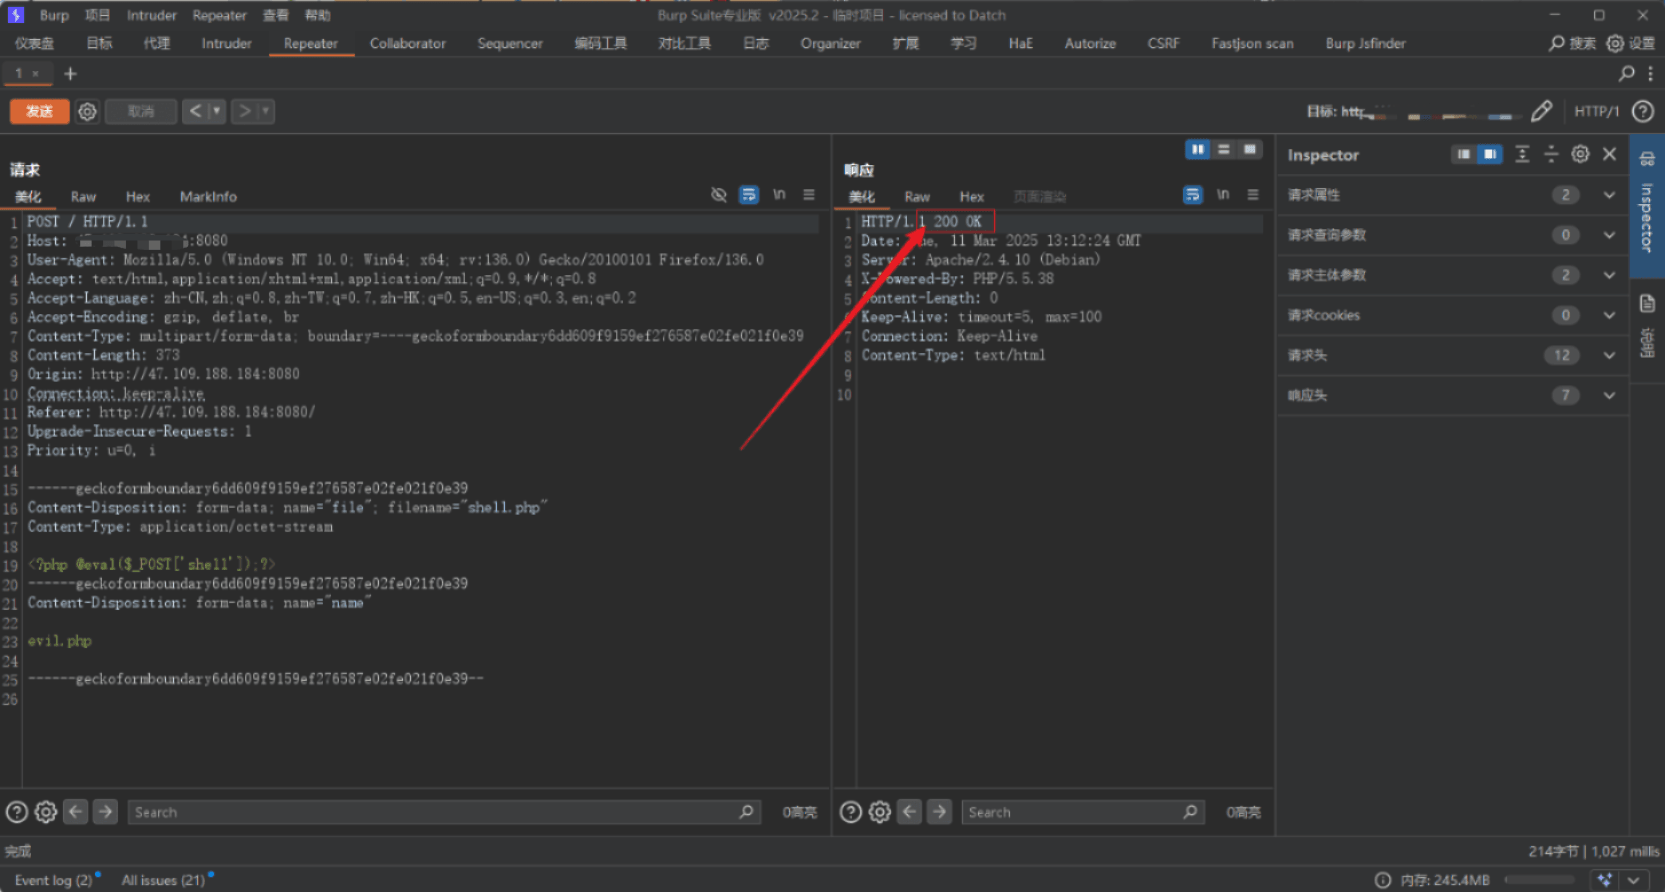
Task: Click the Search (搜索) button top right
Action: click(1572, 43)
